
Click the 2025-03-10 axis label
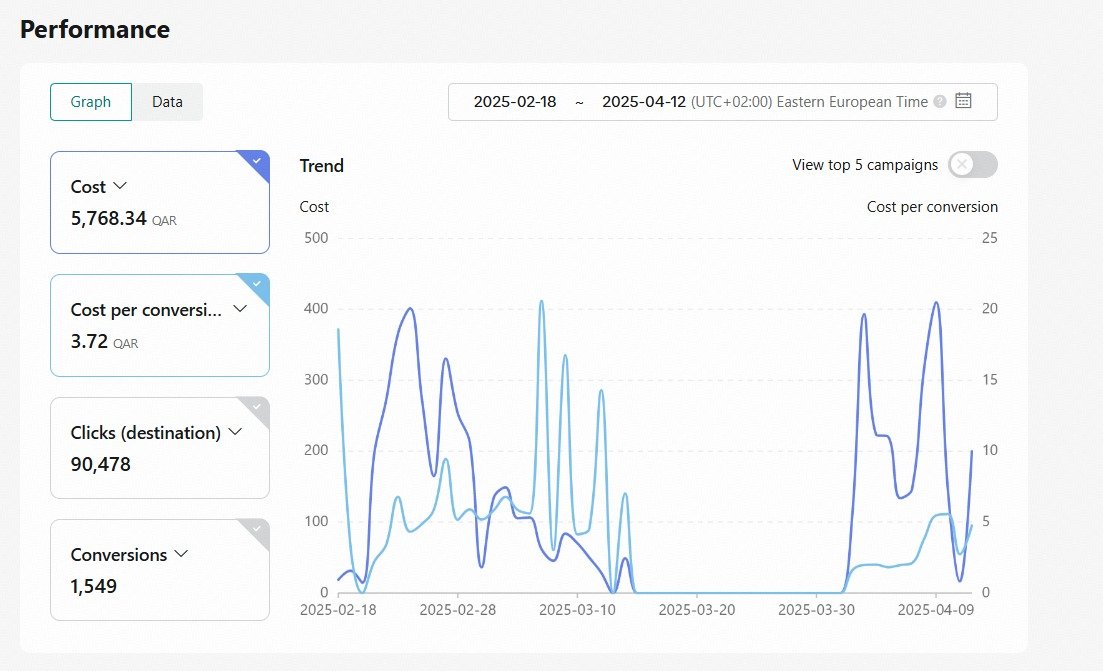tap(577, 610)
